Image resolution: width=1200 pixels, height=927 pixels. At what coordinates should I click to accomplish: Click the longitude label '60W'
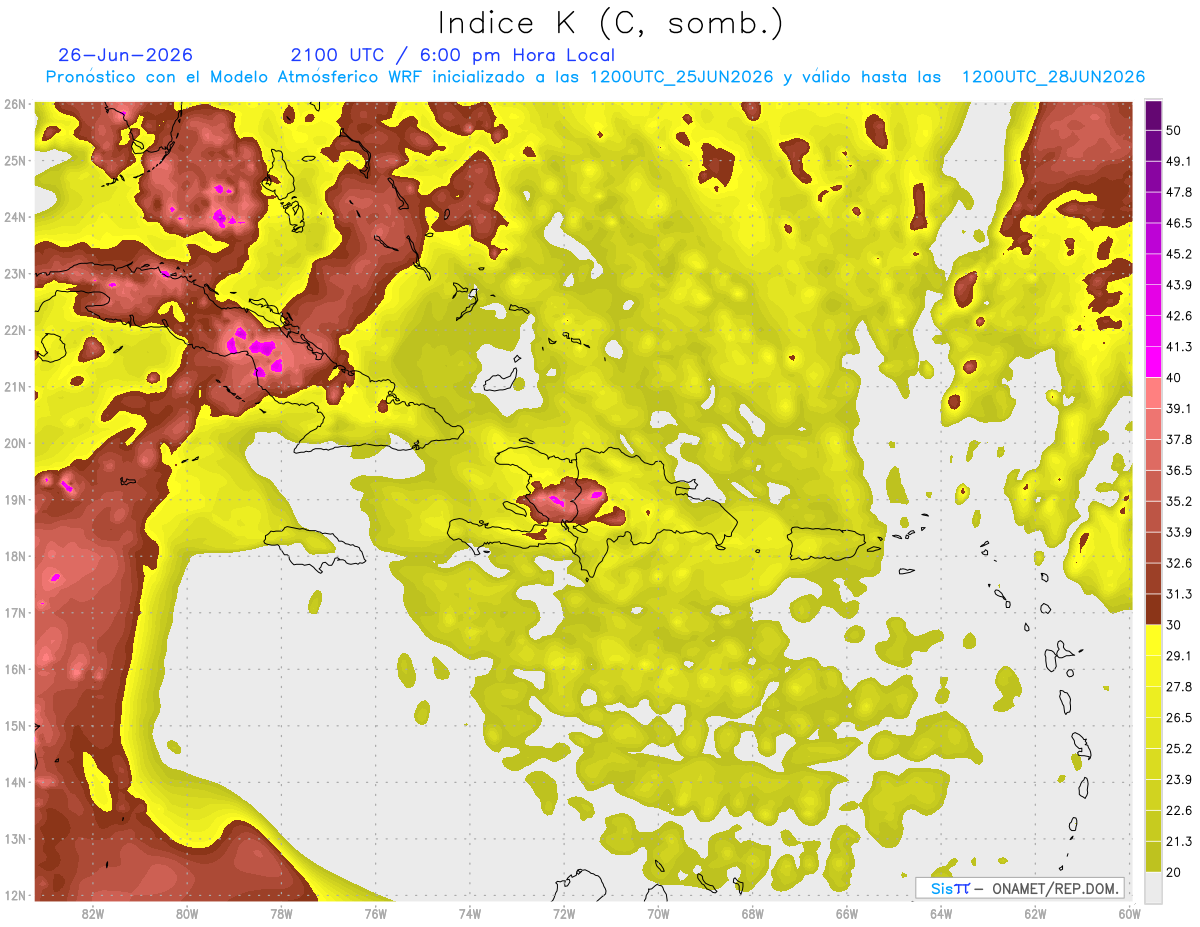tap(1129, 913)
